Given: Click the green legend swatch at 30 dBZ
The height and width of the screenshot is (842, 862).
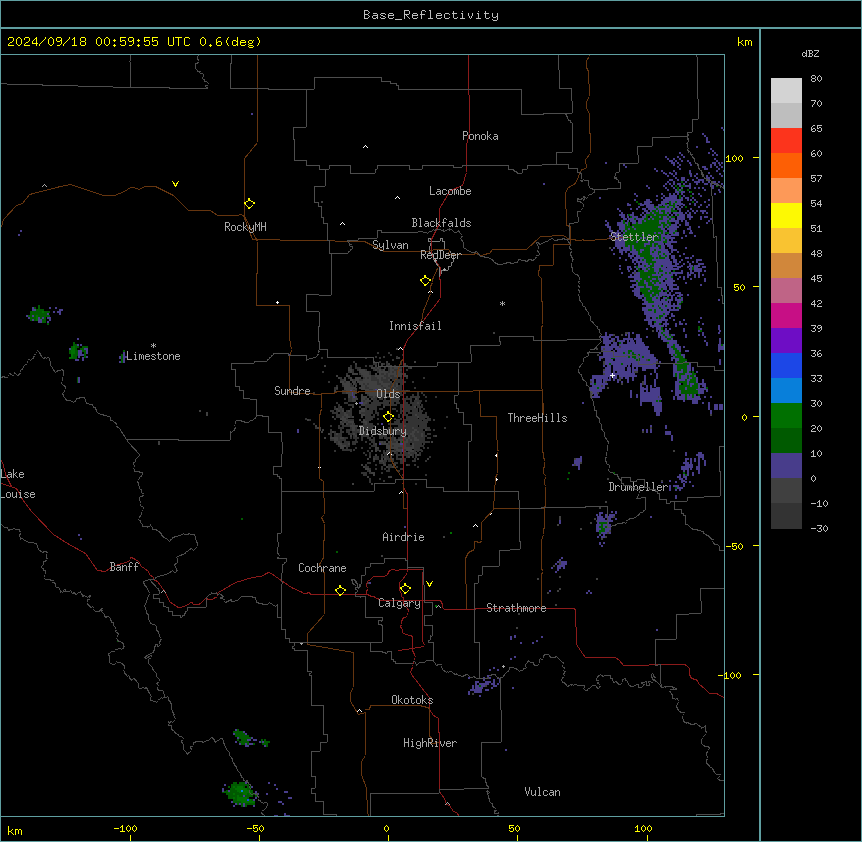Looking at the screenshot, I should coord(786,416).
